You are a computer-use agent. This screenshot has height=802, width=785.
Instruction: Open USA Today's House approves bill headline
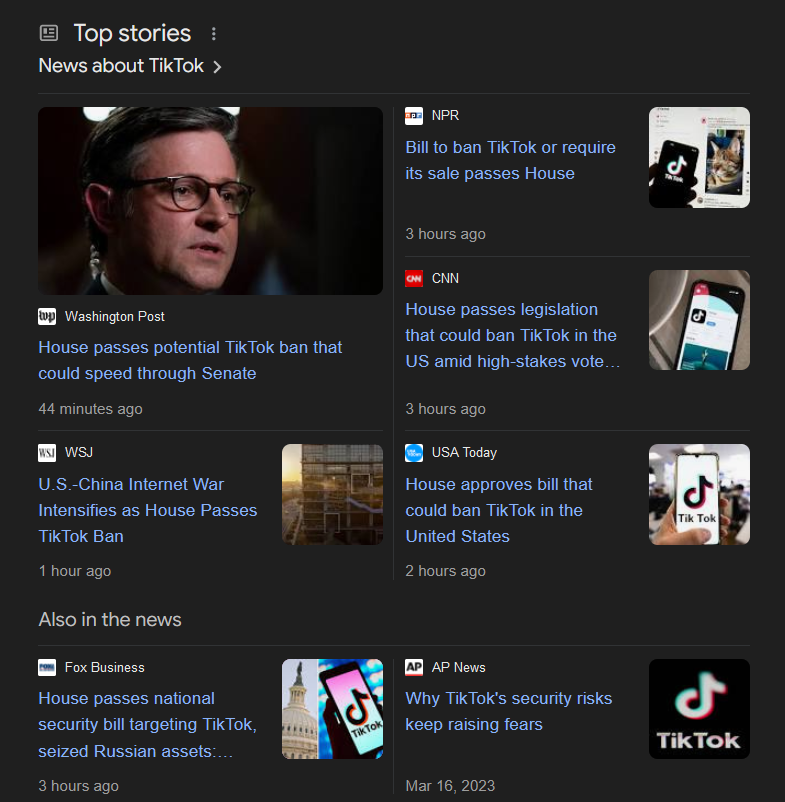[499, 510]
